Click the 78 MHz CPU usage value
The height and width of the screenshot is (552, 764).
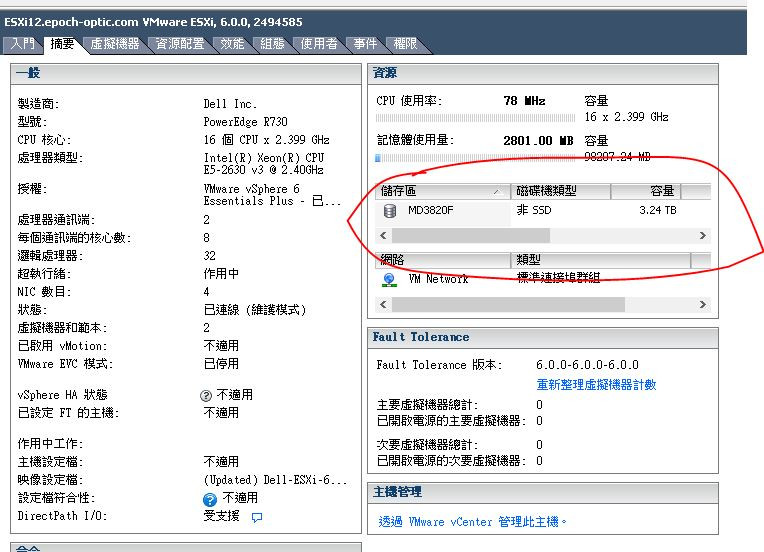pyautogui.click(x=524, y=101)
